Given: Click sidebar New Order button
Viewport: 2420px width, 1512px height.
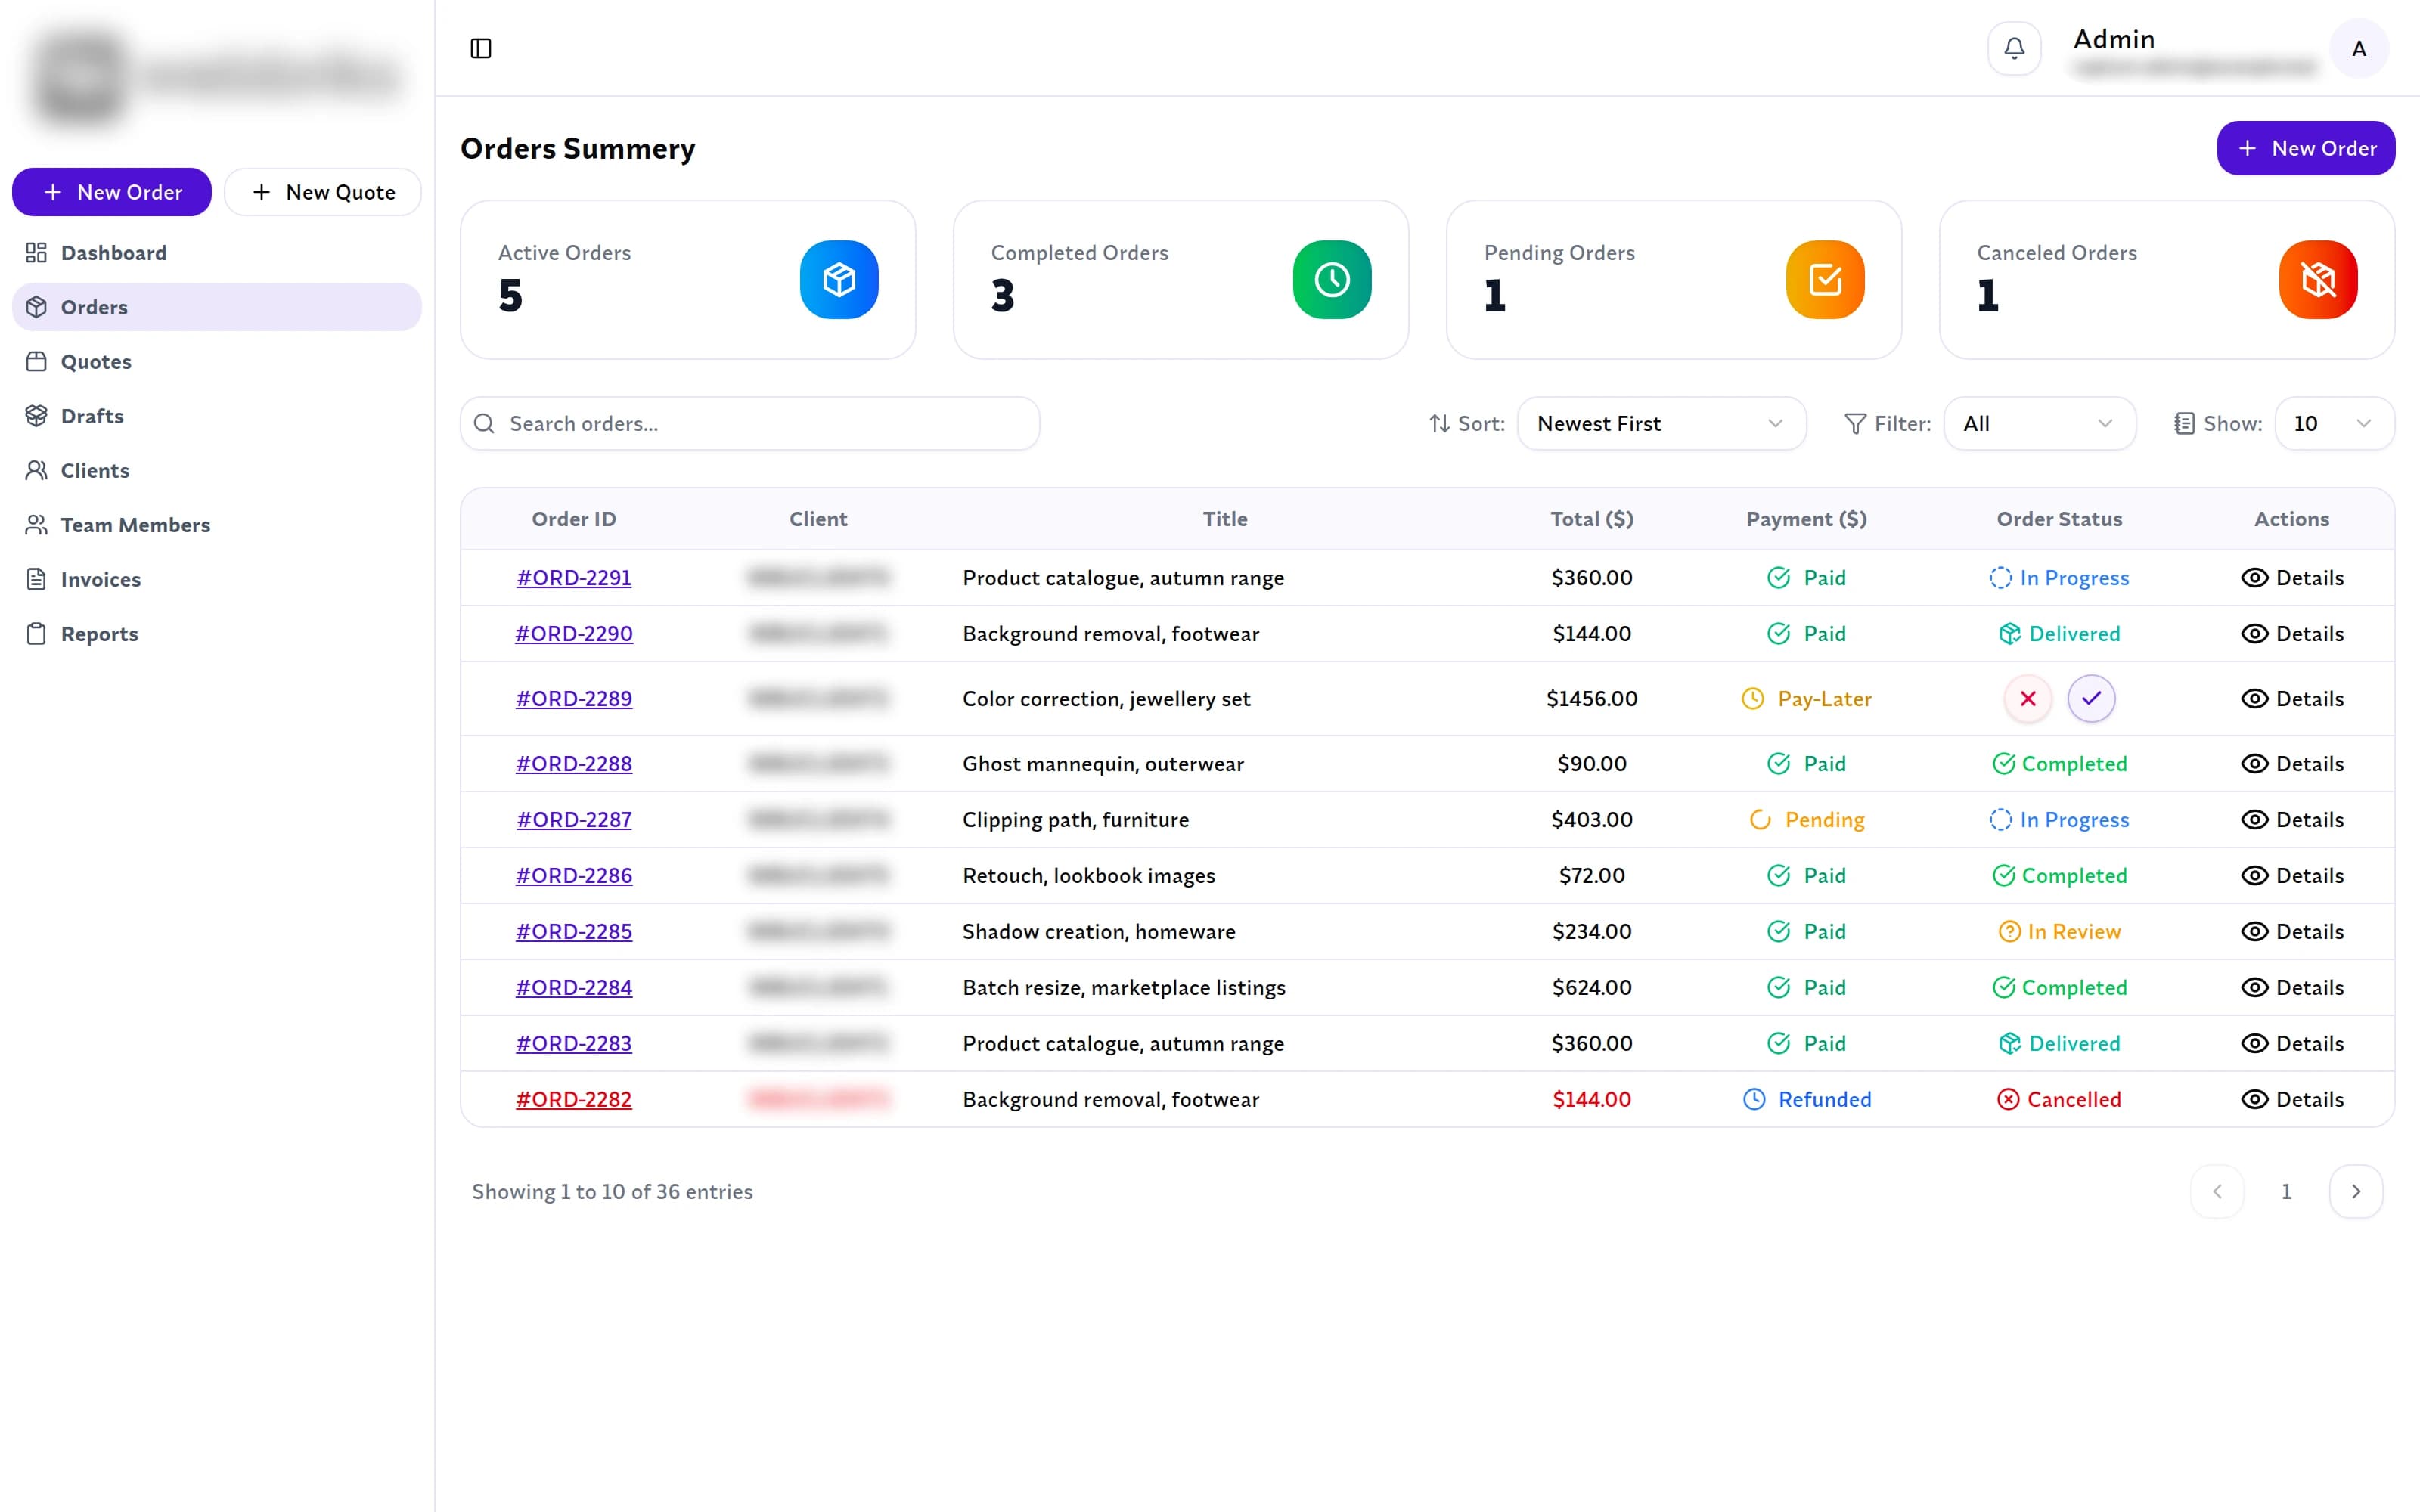Looking at the screenshot, I should click(x=112, y=192).
